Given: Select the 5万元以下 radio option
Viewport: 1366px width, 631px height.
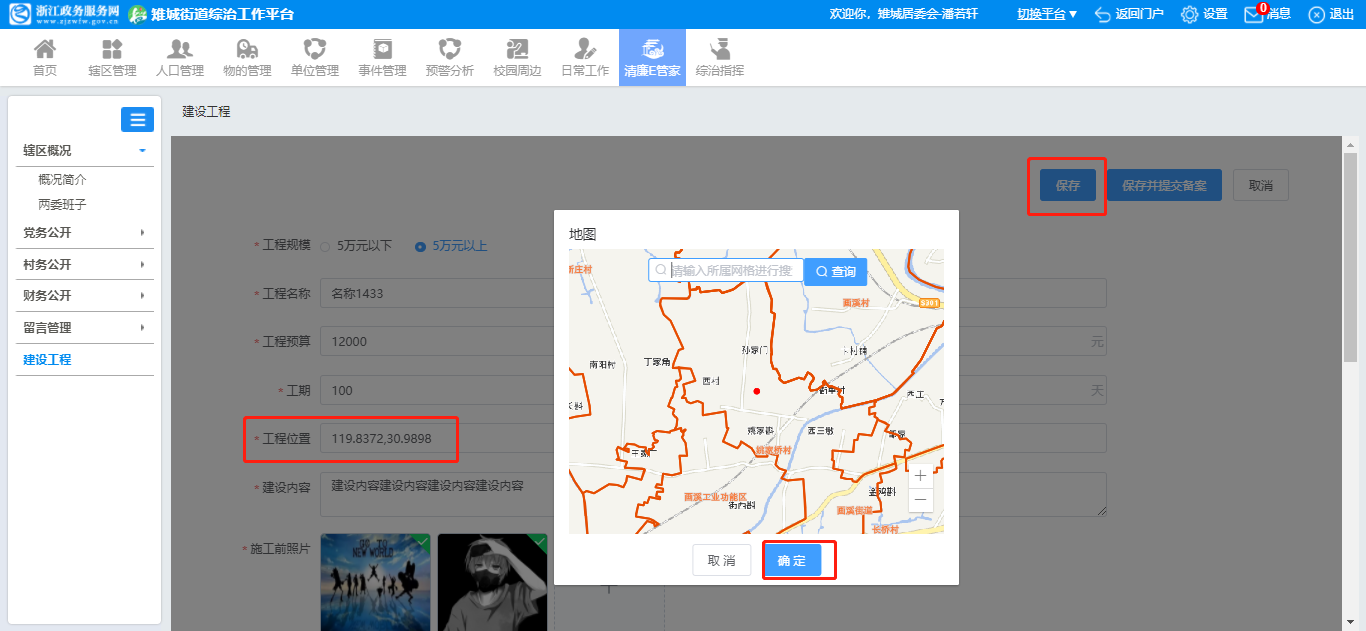Looking at the screenshot, I should pyautogui.click(x=325, y=246).
